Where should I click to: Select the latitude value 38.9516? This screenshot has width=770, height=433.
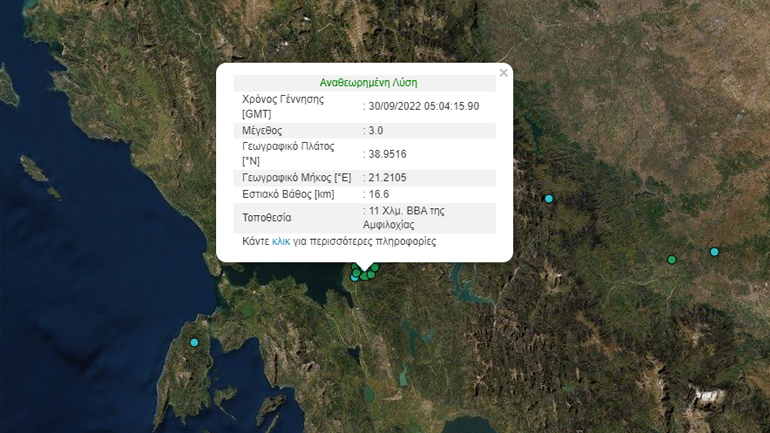(387, 154)
